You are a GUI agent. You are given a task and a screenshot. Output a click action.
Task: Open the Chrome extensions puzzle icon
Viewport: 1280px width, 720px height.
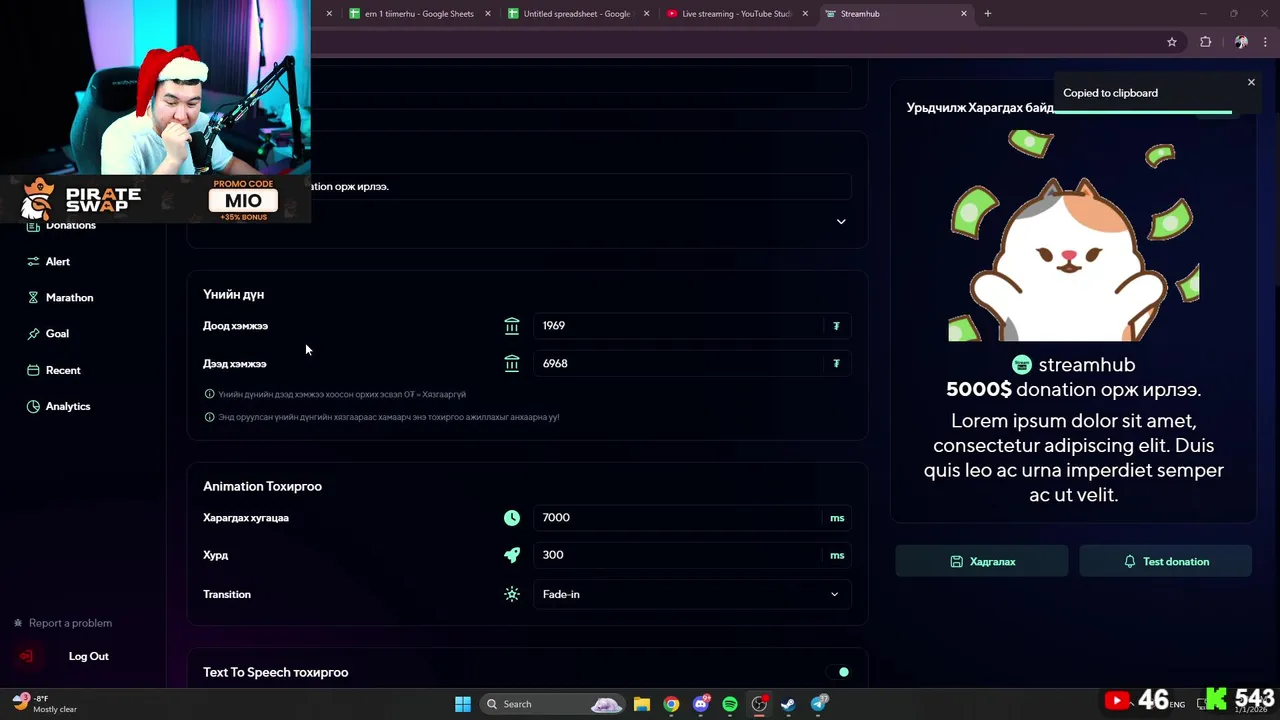coord(1205,42)
